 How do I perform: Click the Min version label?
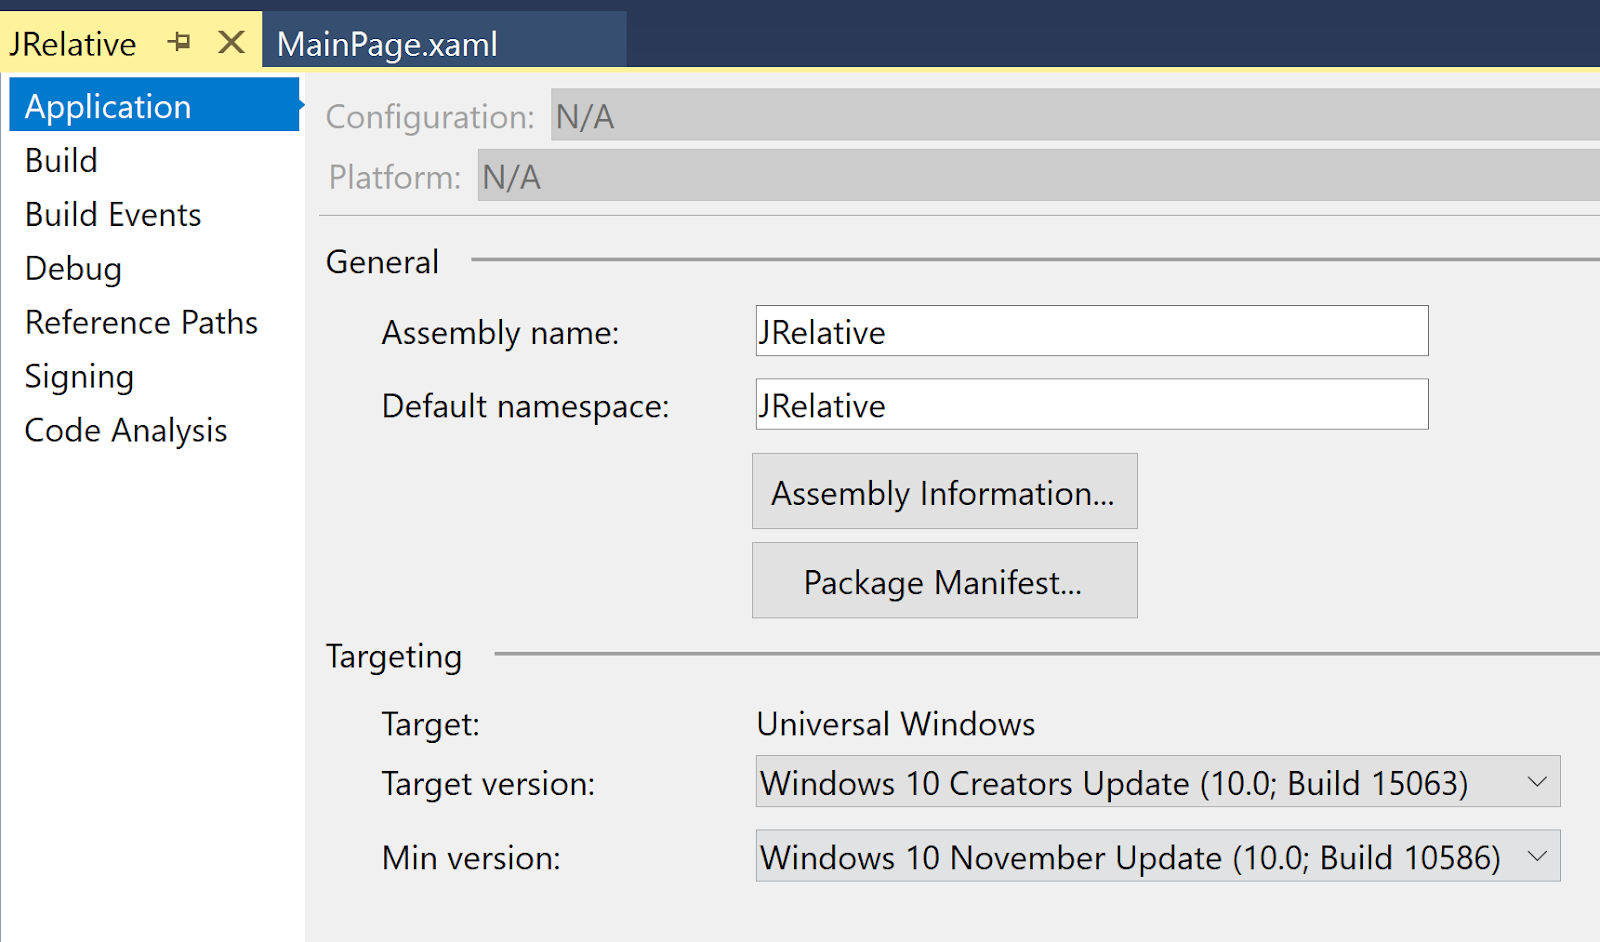point(471,857)
